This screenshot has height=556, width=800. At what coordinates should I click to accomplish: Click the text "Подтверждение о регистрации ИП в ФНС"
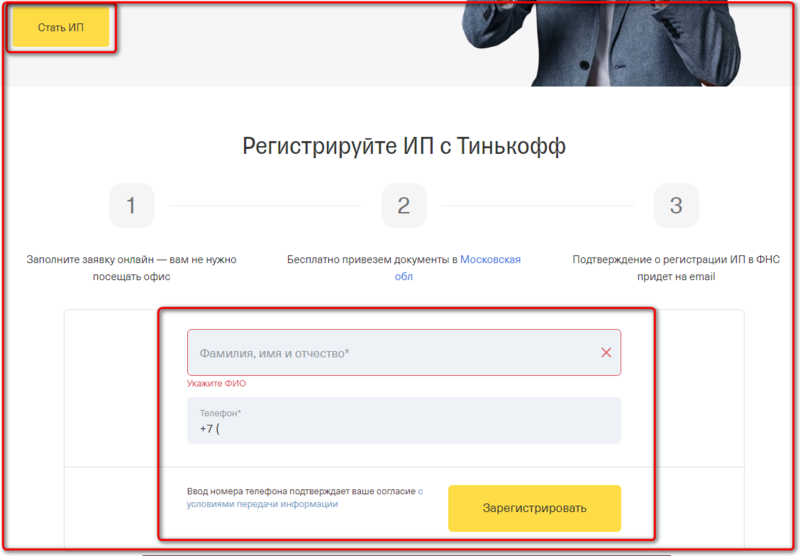point(676,260)
